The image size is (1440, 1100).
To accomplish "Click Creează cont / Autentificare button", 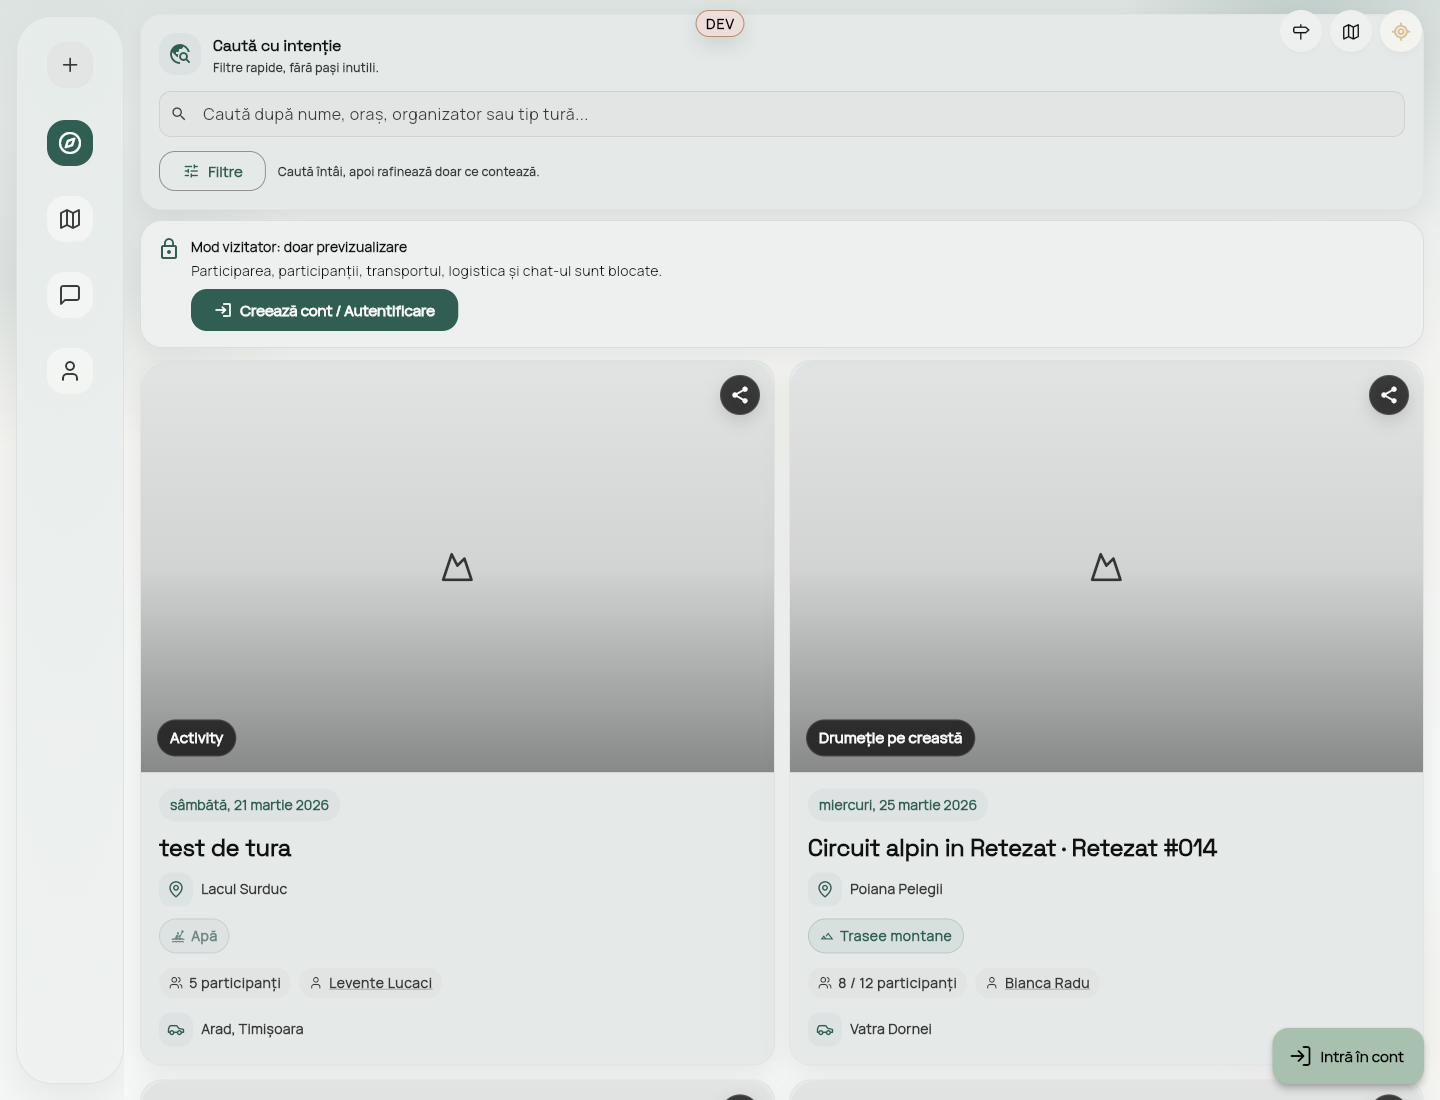I will pyautogui.click(x=324, y=310).
